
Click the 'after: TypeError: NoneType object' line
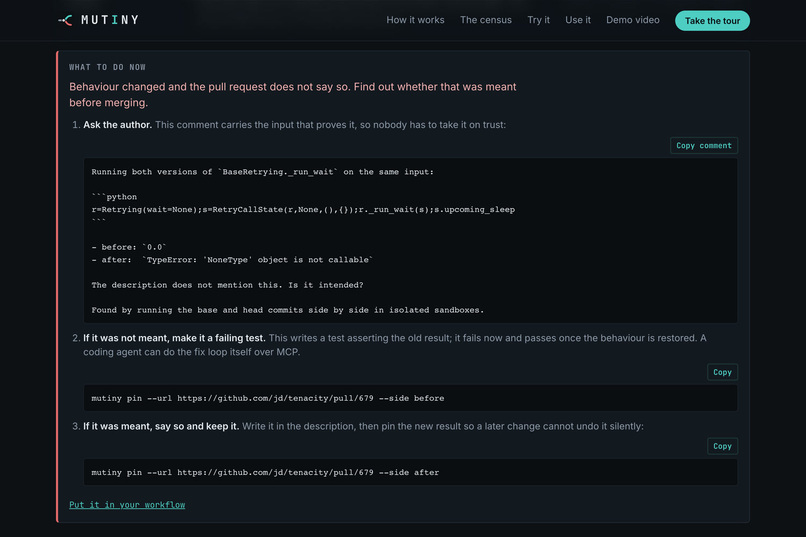(x=232, y=260)
